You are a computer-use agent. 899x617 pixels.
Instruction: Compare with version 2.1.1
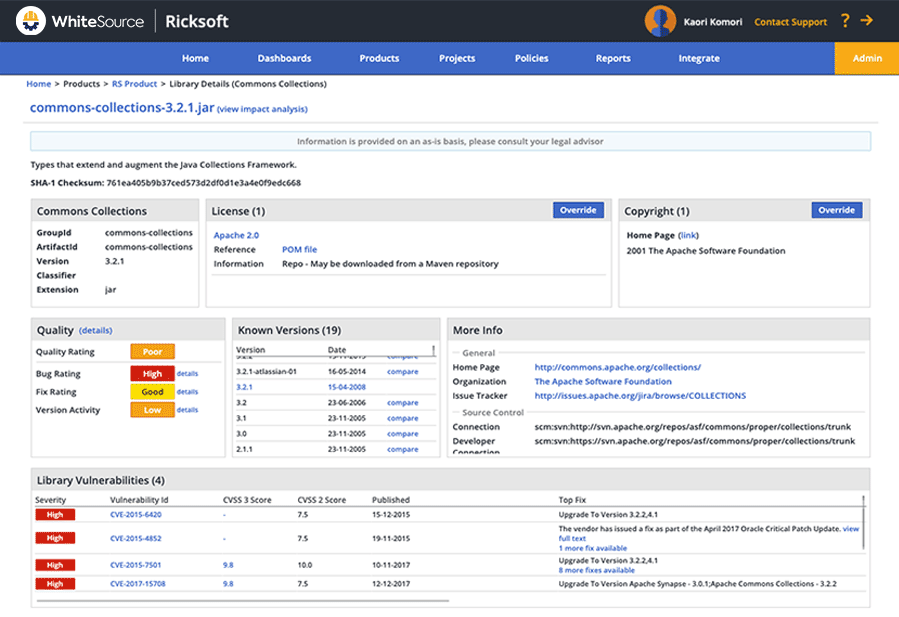(402, 449)
